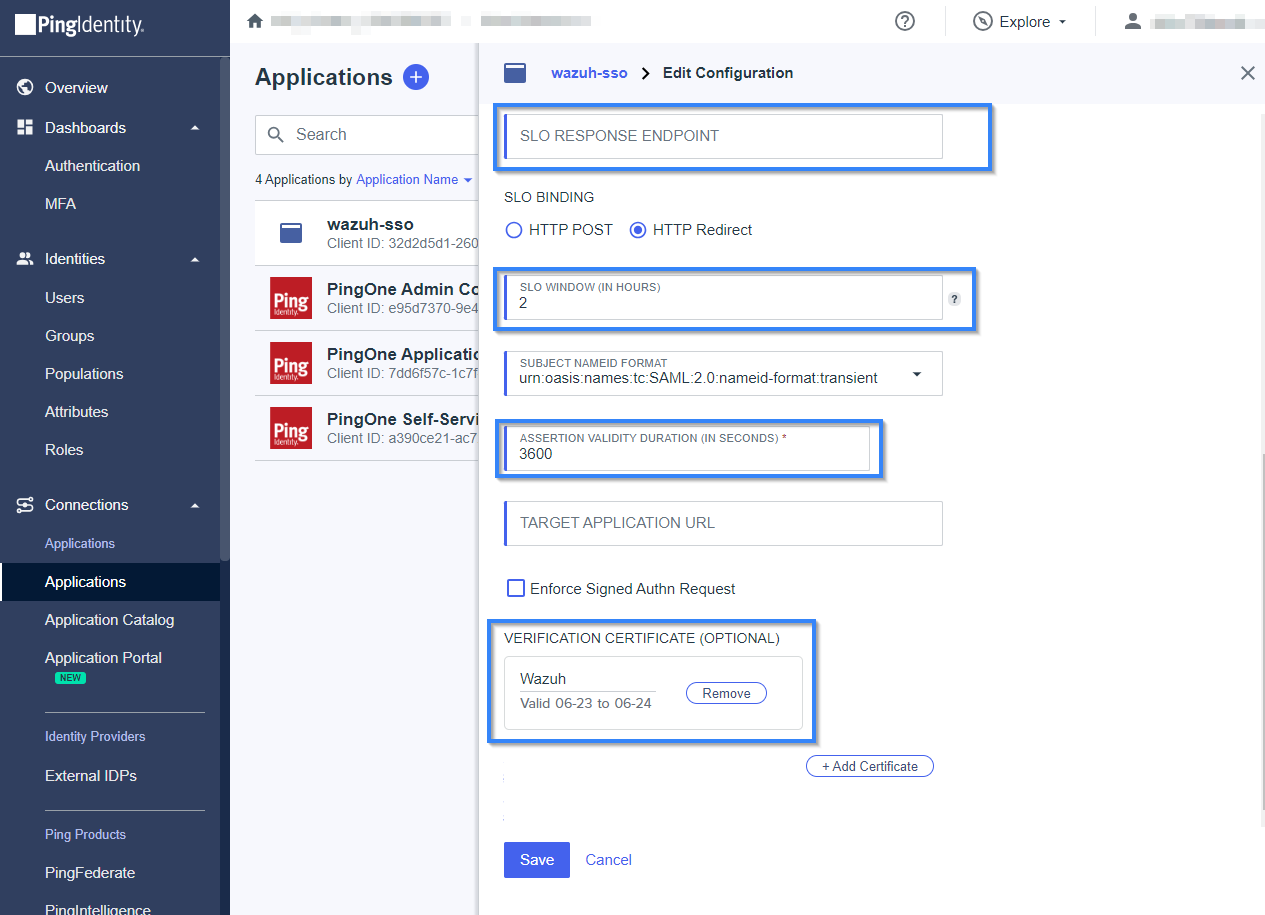Click the wazuh-sso breadcrumb link
Viewport: 1265px width, 915px height.
point(590,73)
